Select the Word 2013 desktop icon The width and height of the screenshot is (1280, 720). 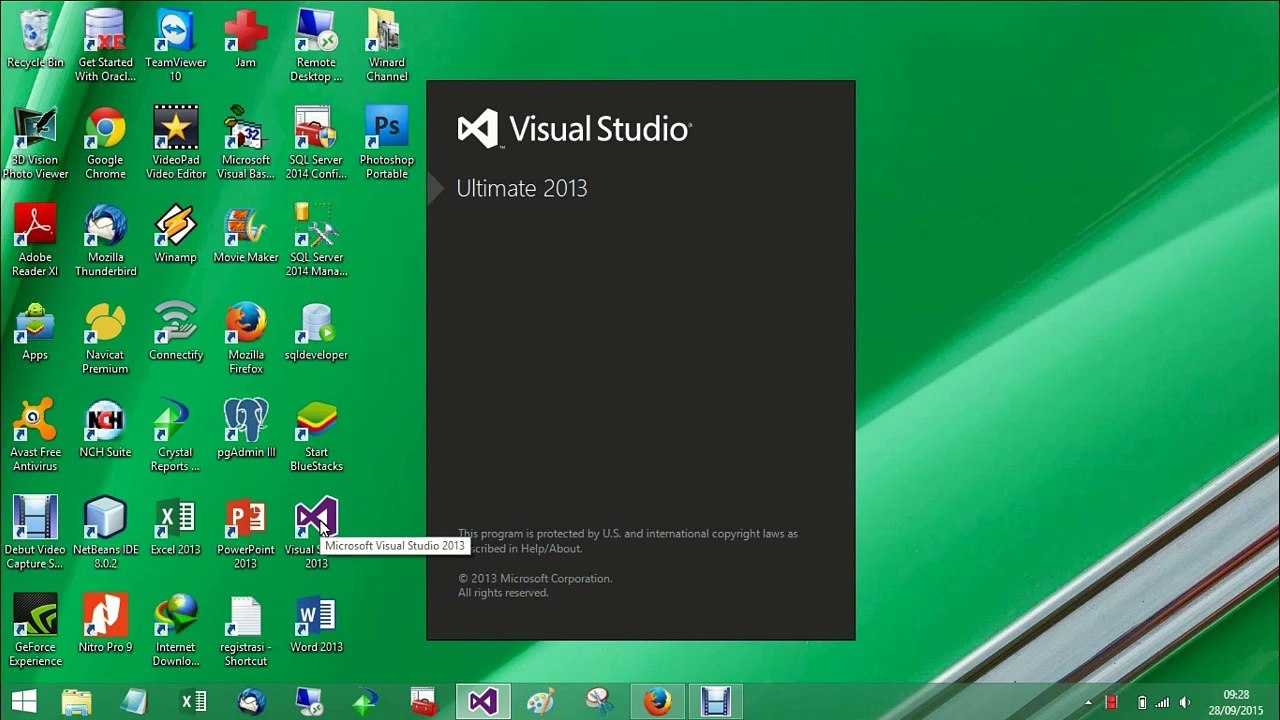coord(316,624)
